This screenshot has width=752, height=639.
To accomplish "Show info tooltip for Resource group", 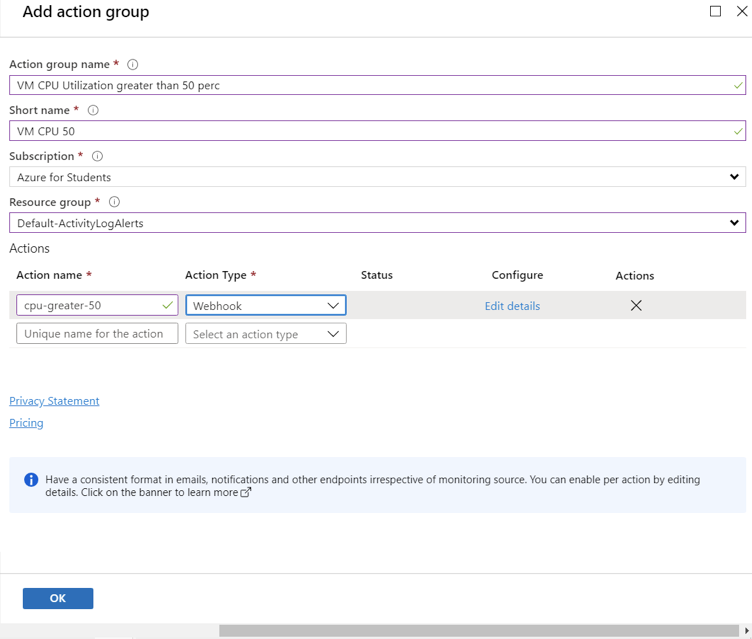I will click(x=114, y=202).
